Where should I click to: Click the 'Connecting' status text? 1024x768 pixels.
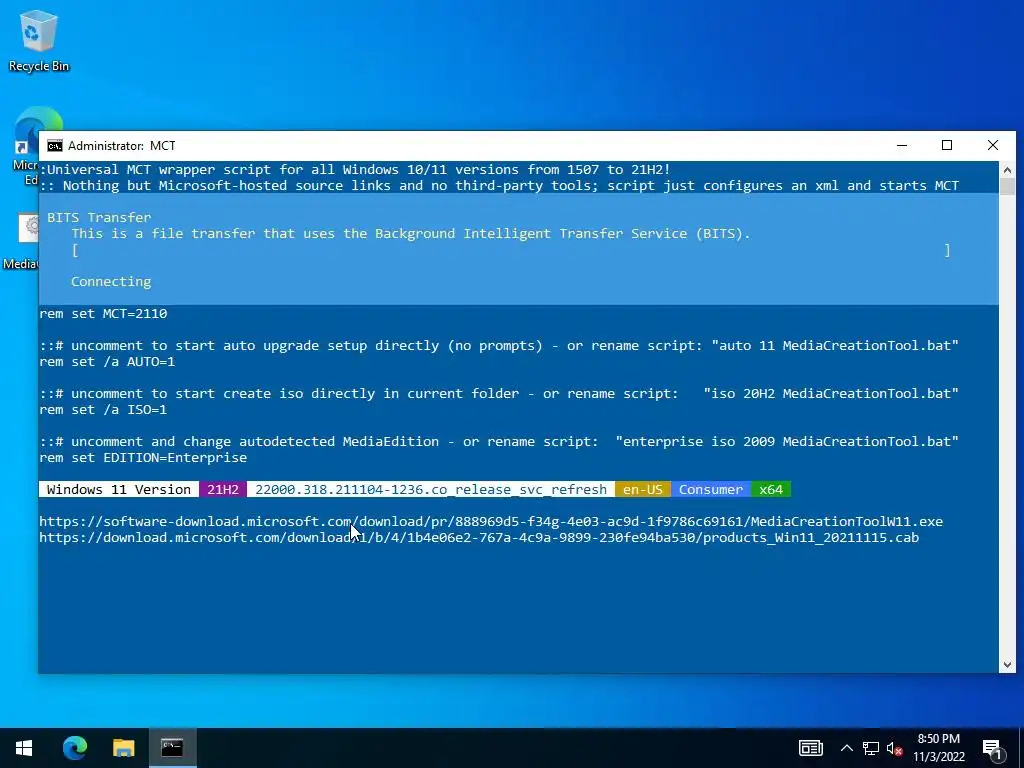(x=111, y=281)
